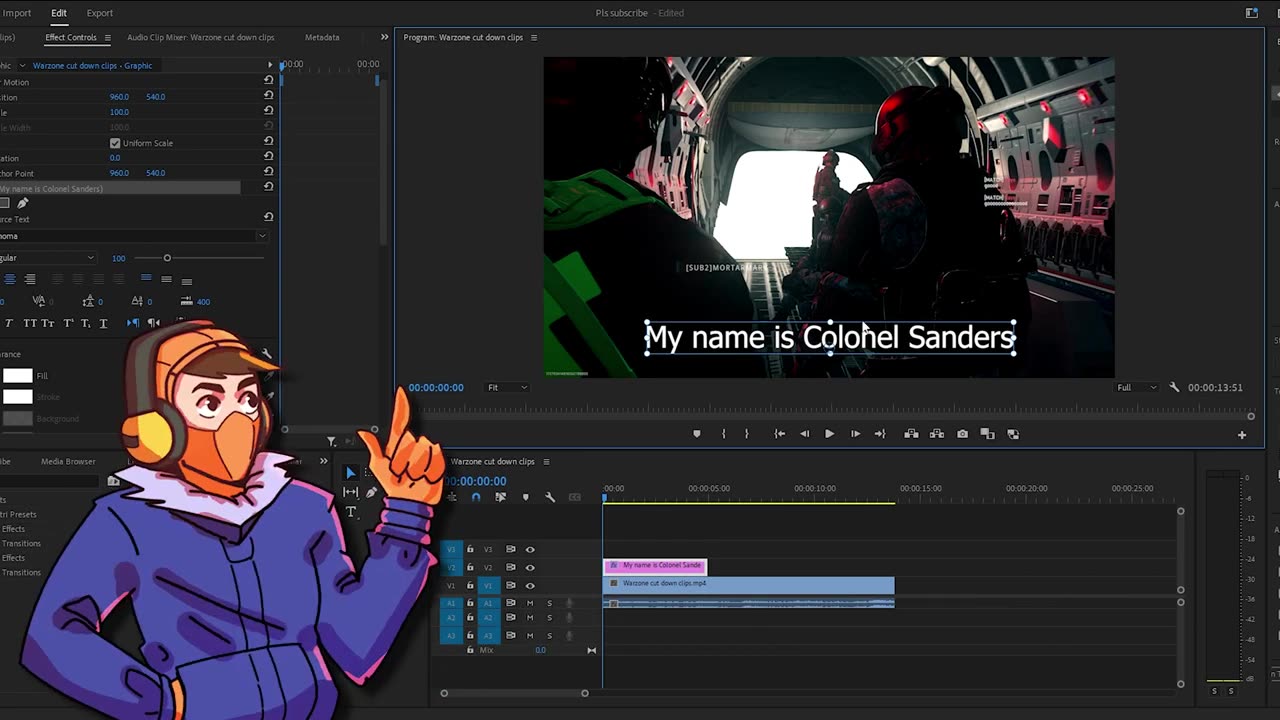
Task: Toggle Uniform Scale checkbox
Action: (x=115, y=143)
